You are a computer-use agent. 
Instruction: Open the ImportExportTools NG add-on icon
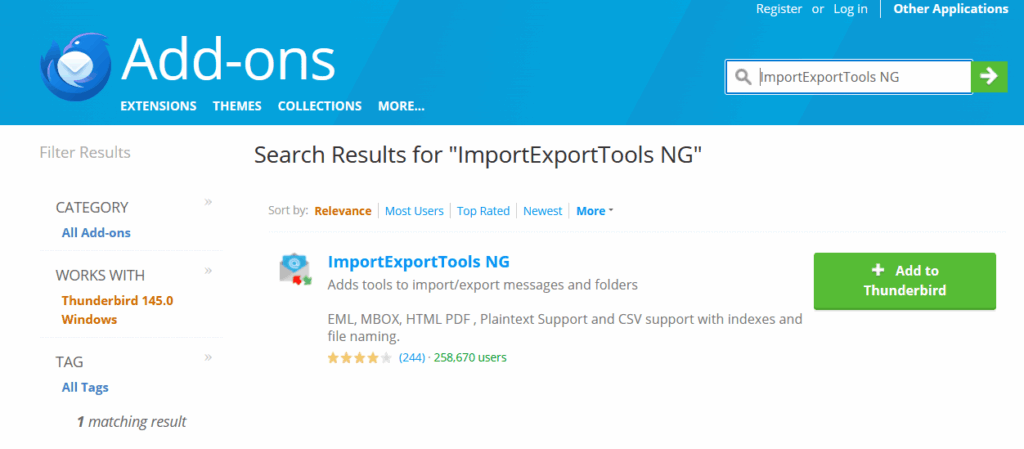pyautogui.click(x=295, y=270)
